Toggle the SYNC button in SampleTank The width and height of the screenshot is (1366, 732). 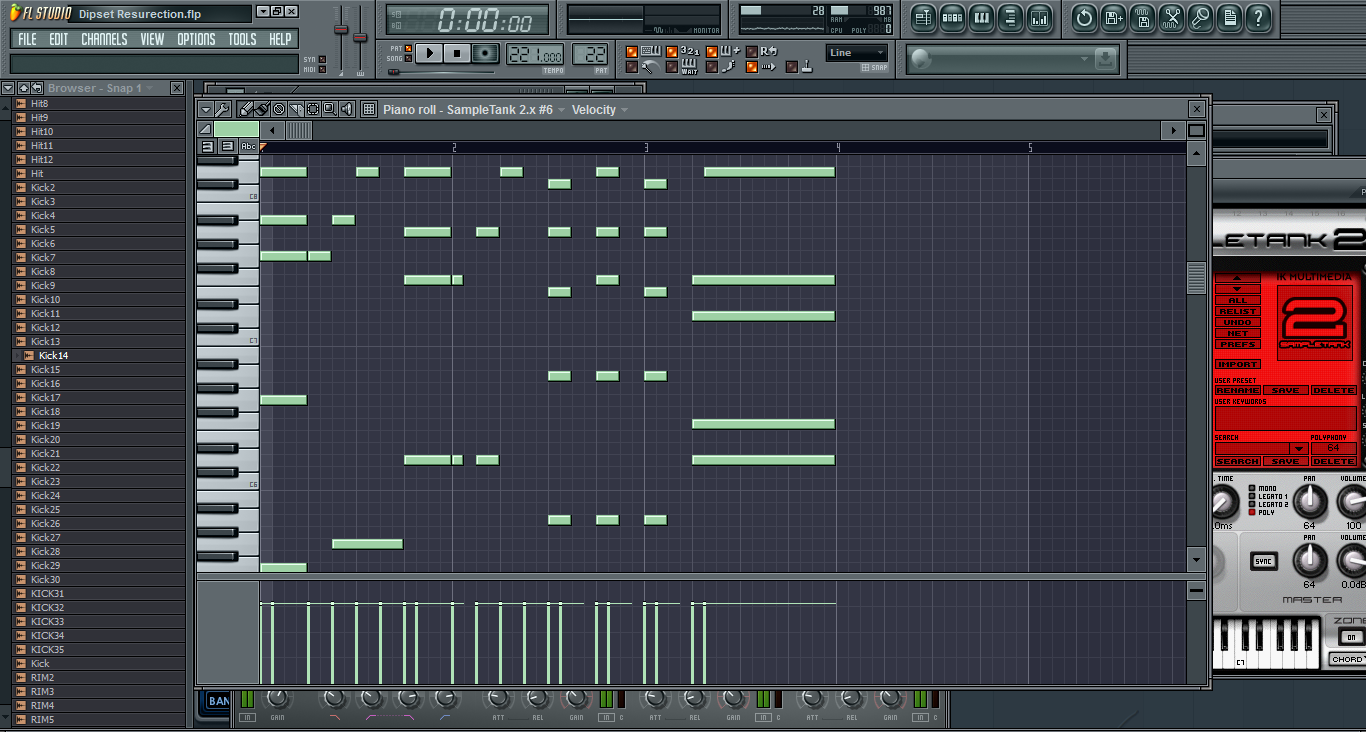point(1264,561)
